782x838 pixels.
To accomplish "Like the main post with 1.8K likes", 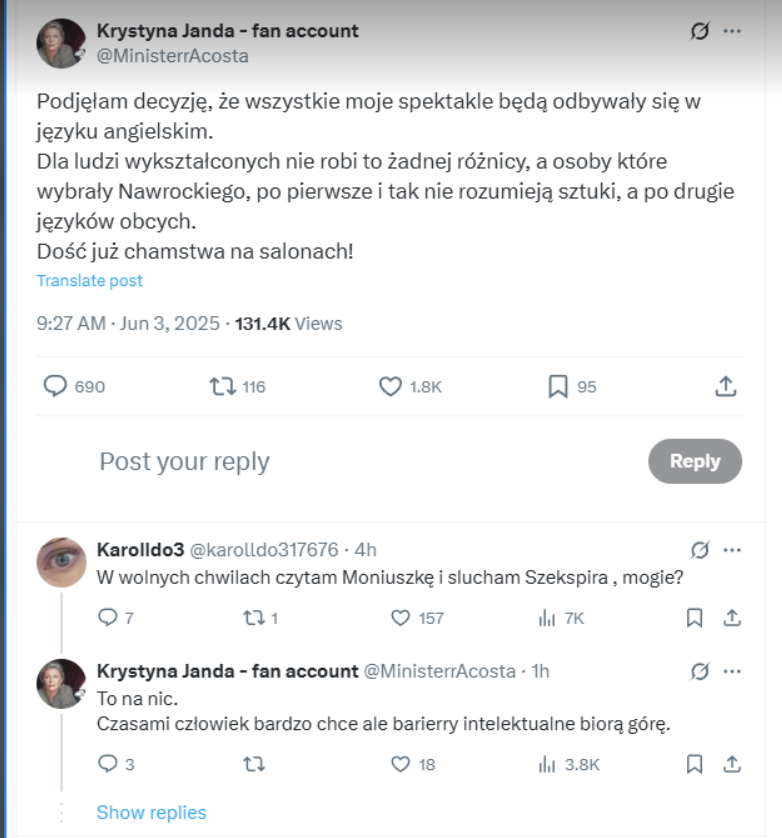I will pos(390,386).
